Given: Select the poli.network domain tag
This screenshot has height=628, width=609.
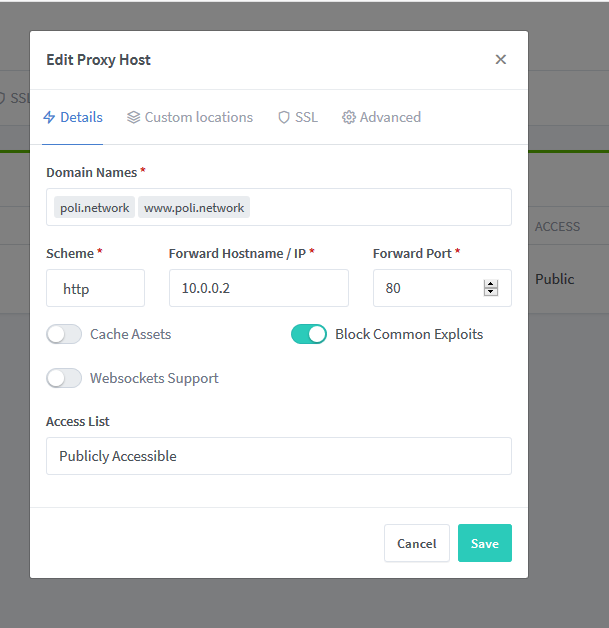Looking at the screenshot, I should coord(94,207).
